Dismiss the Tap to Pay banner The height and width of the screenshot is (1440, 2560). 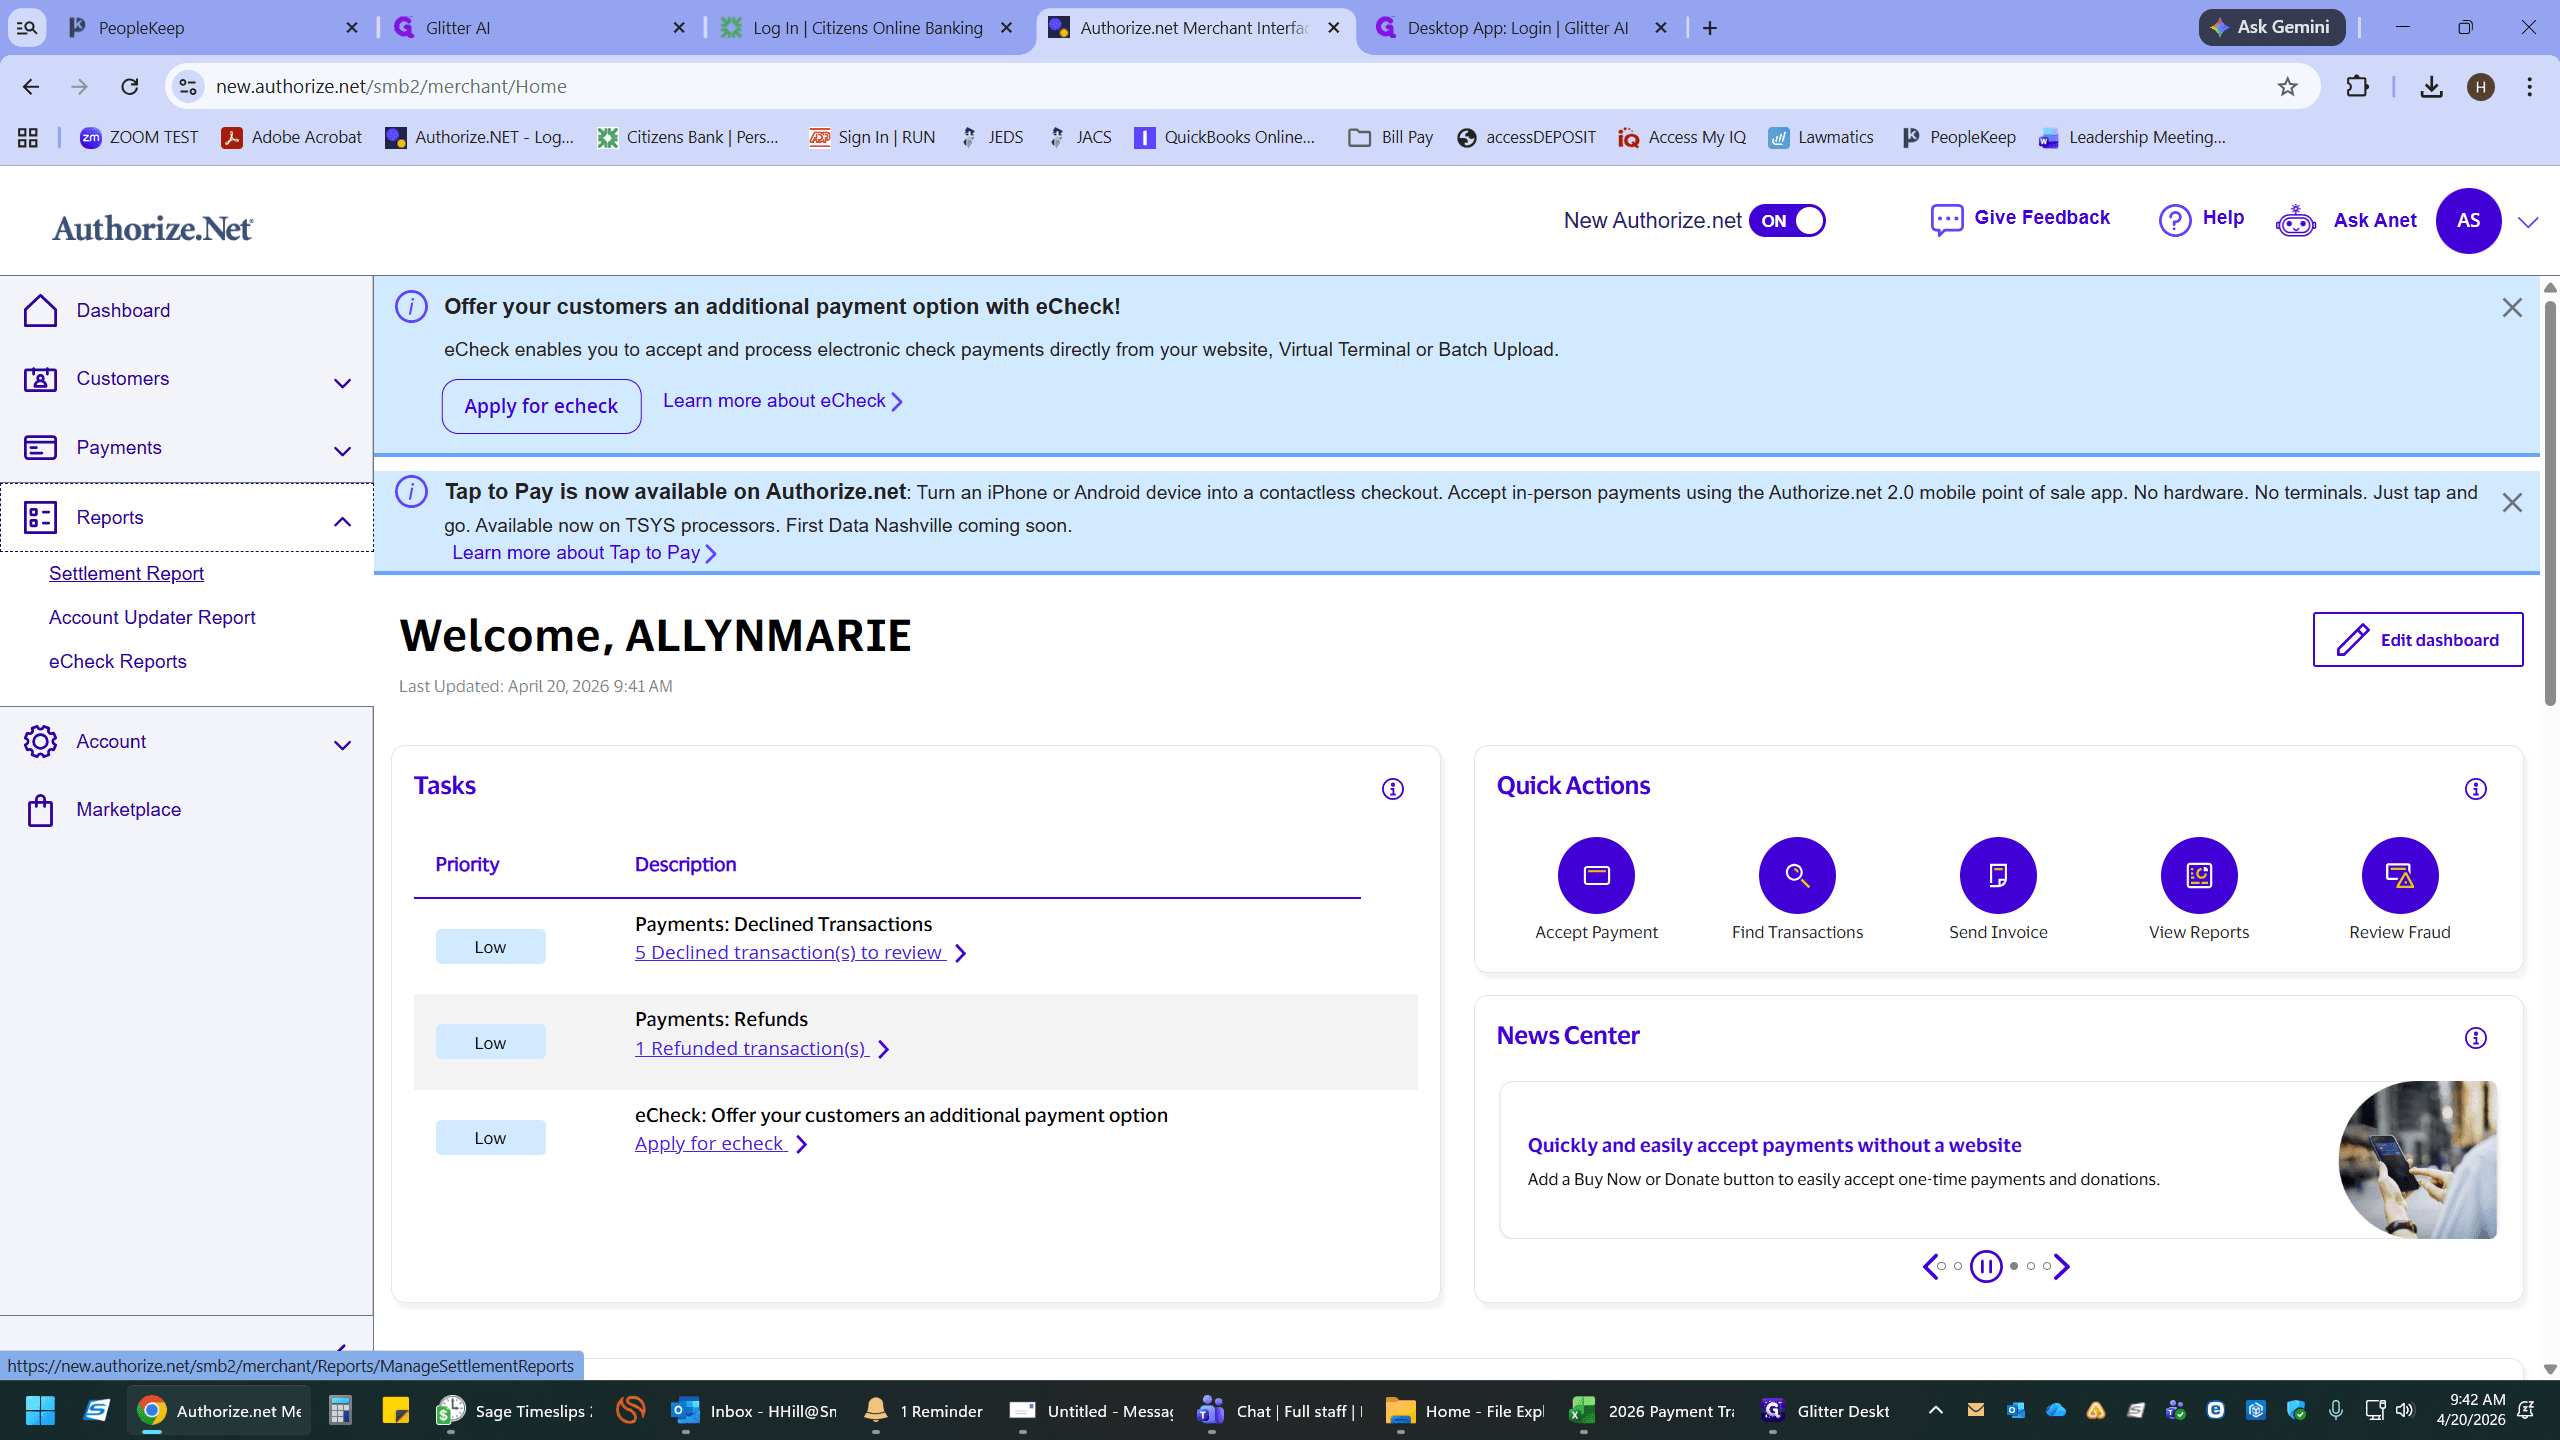pyautogui.click(x=2512, y=503)
